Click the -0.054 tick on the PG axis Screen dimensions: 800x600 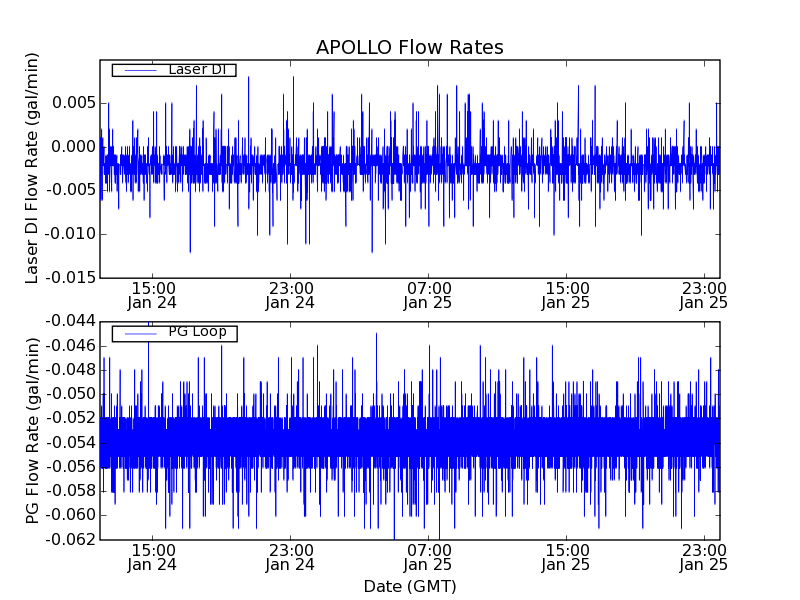71,443
